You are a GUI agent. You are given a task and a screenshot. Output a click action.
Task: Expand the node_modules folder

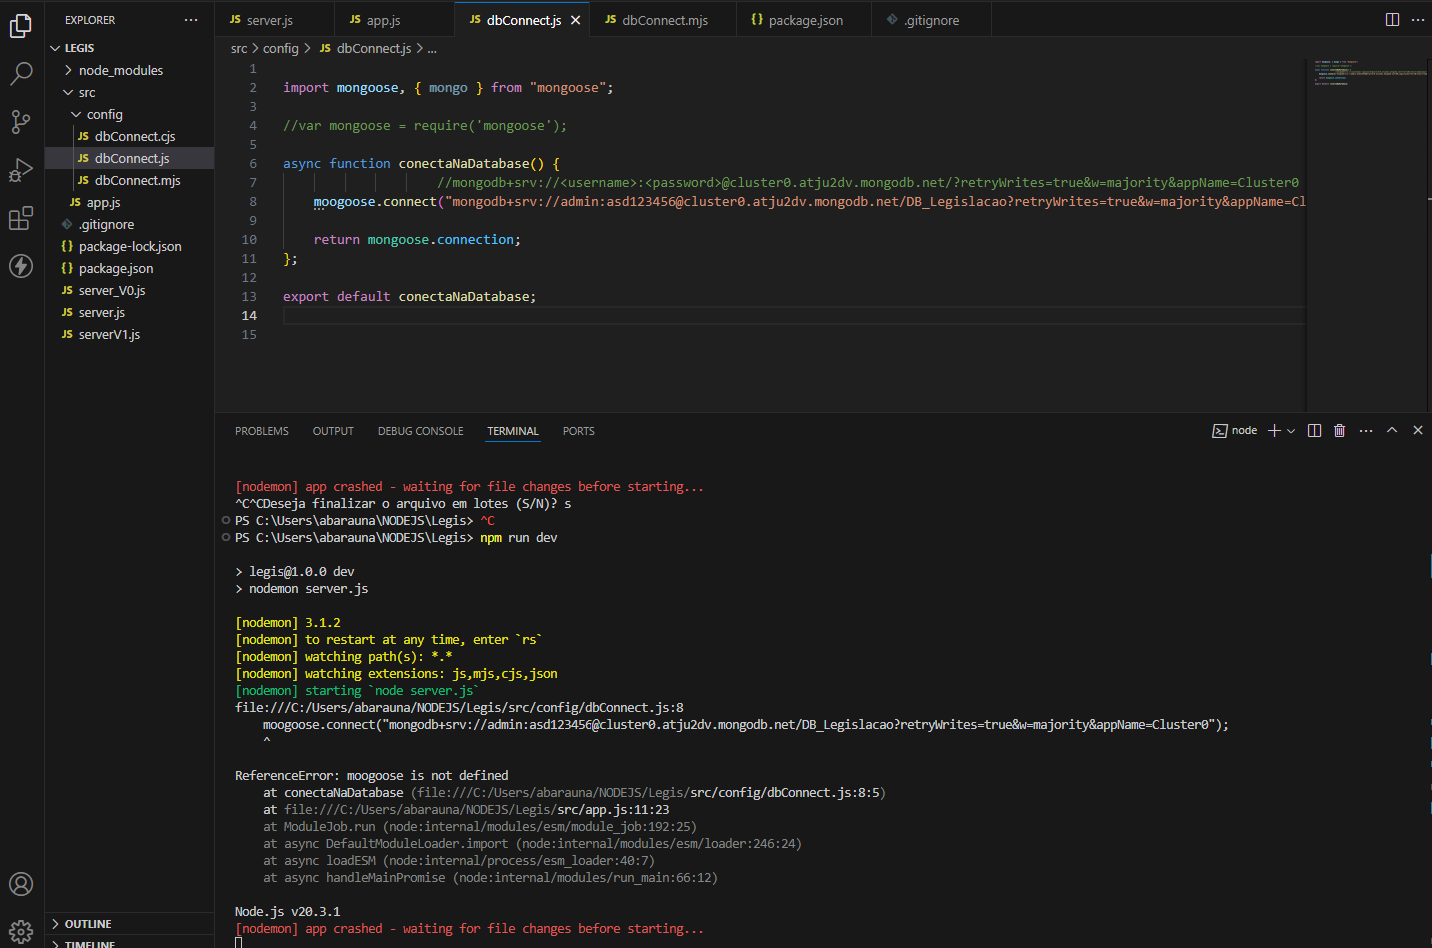130,70
